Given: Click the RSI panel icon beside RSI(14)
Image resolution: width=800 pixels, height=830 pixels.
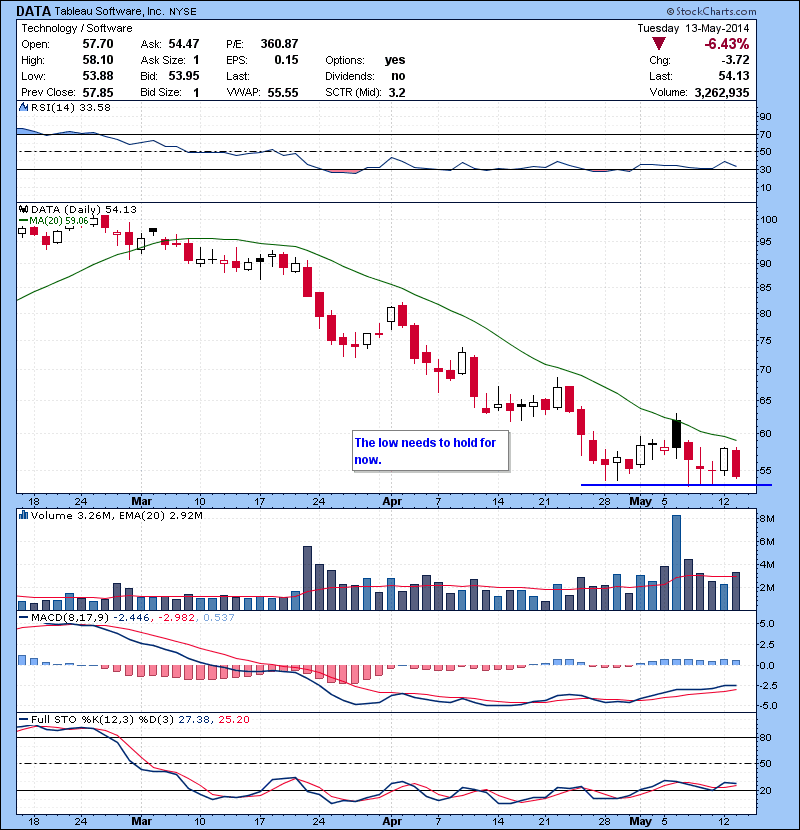Looking at the screenshot, I should (x=23, y=107).
